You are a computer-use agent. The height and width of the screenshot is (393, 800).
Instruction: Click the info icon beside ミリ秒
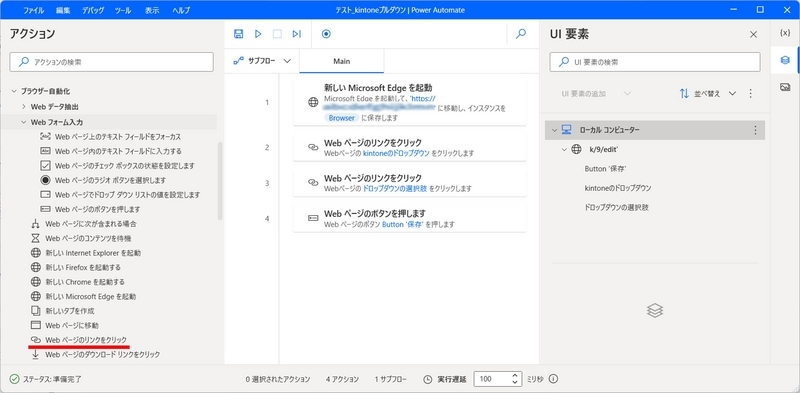(553, 379)
